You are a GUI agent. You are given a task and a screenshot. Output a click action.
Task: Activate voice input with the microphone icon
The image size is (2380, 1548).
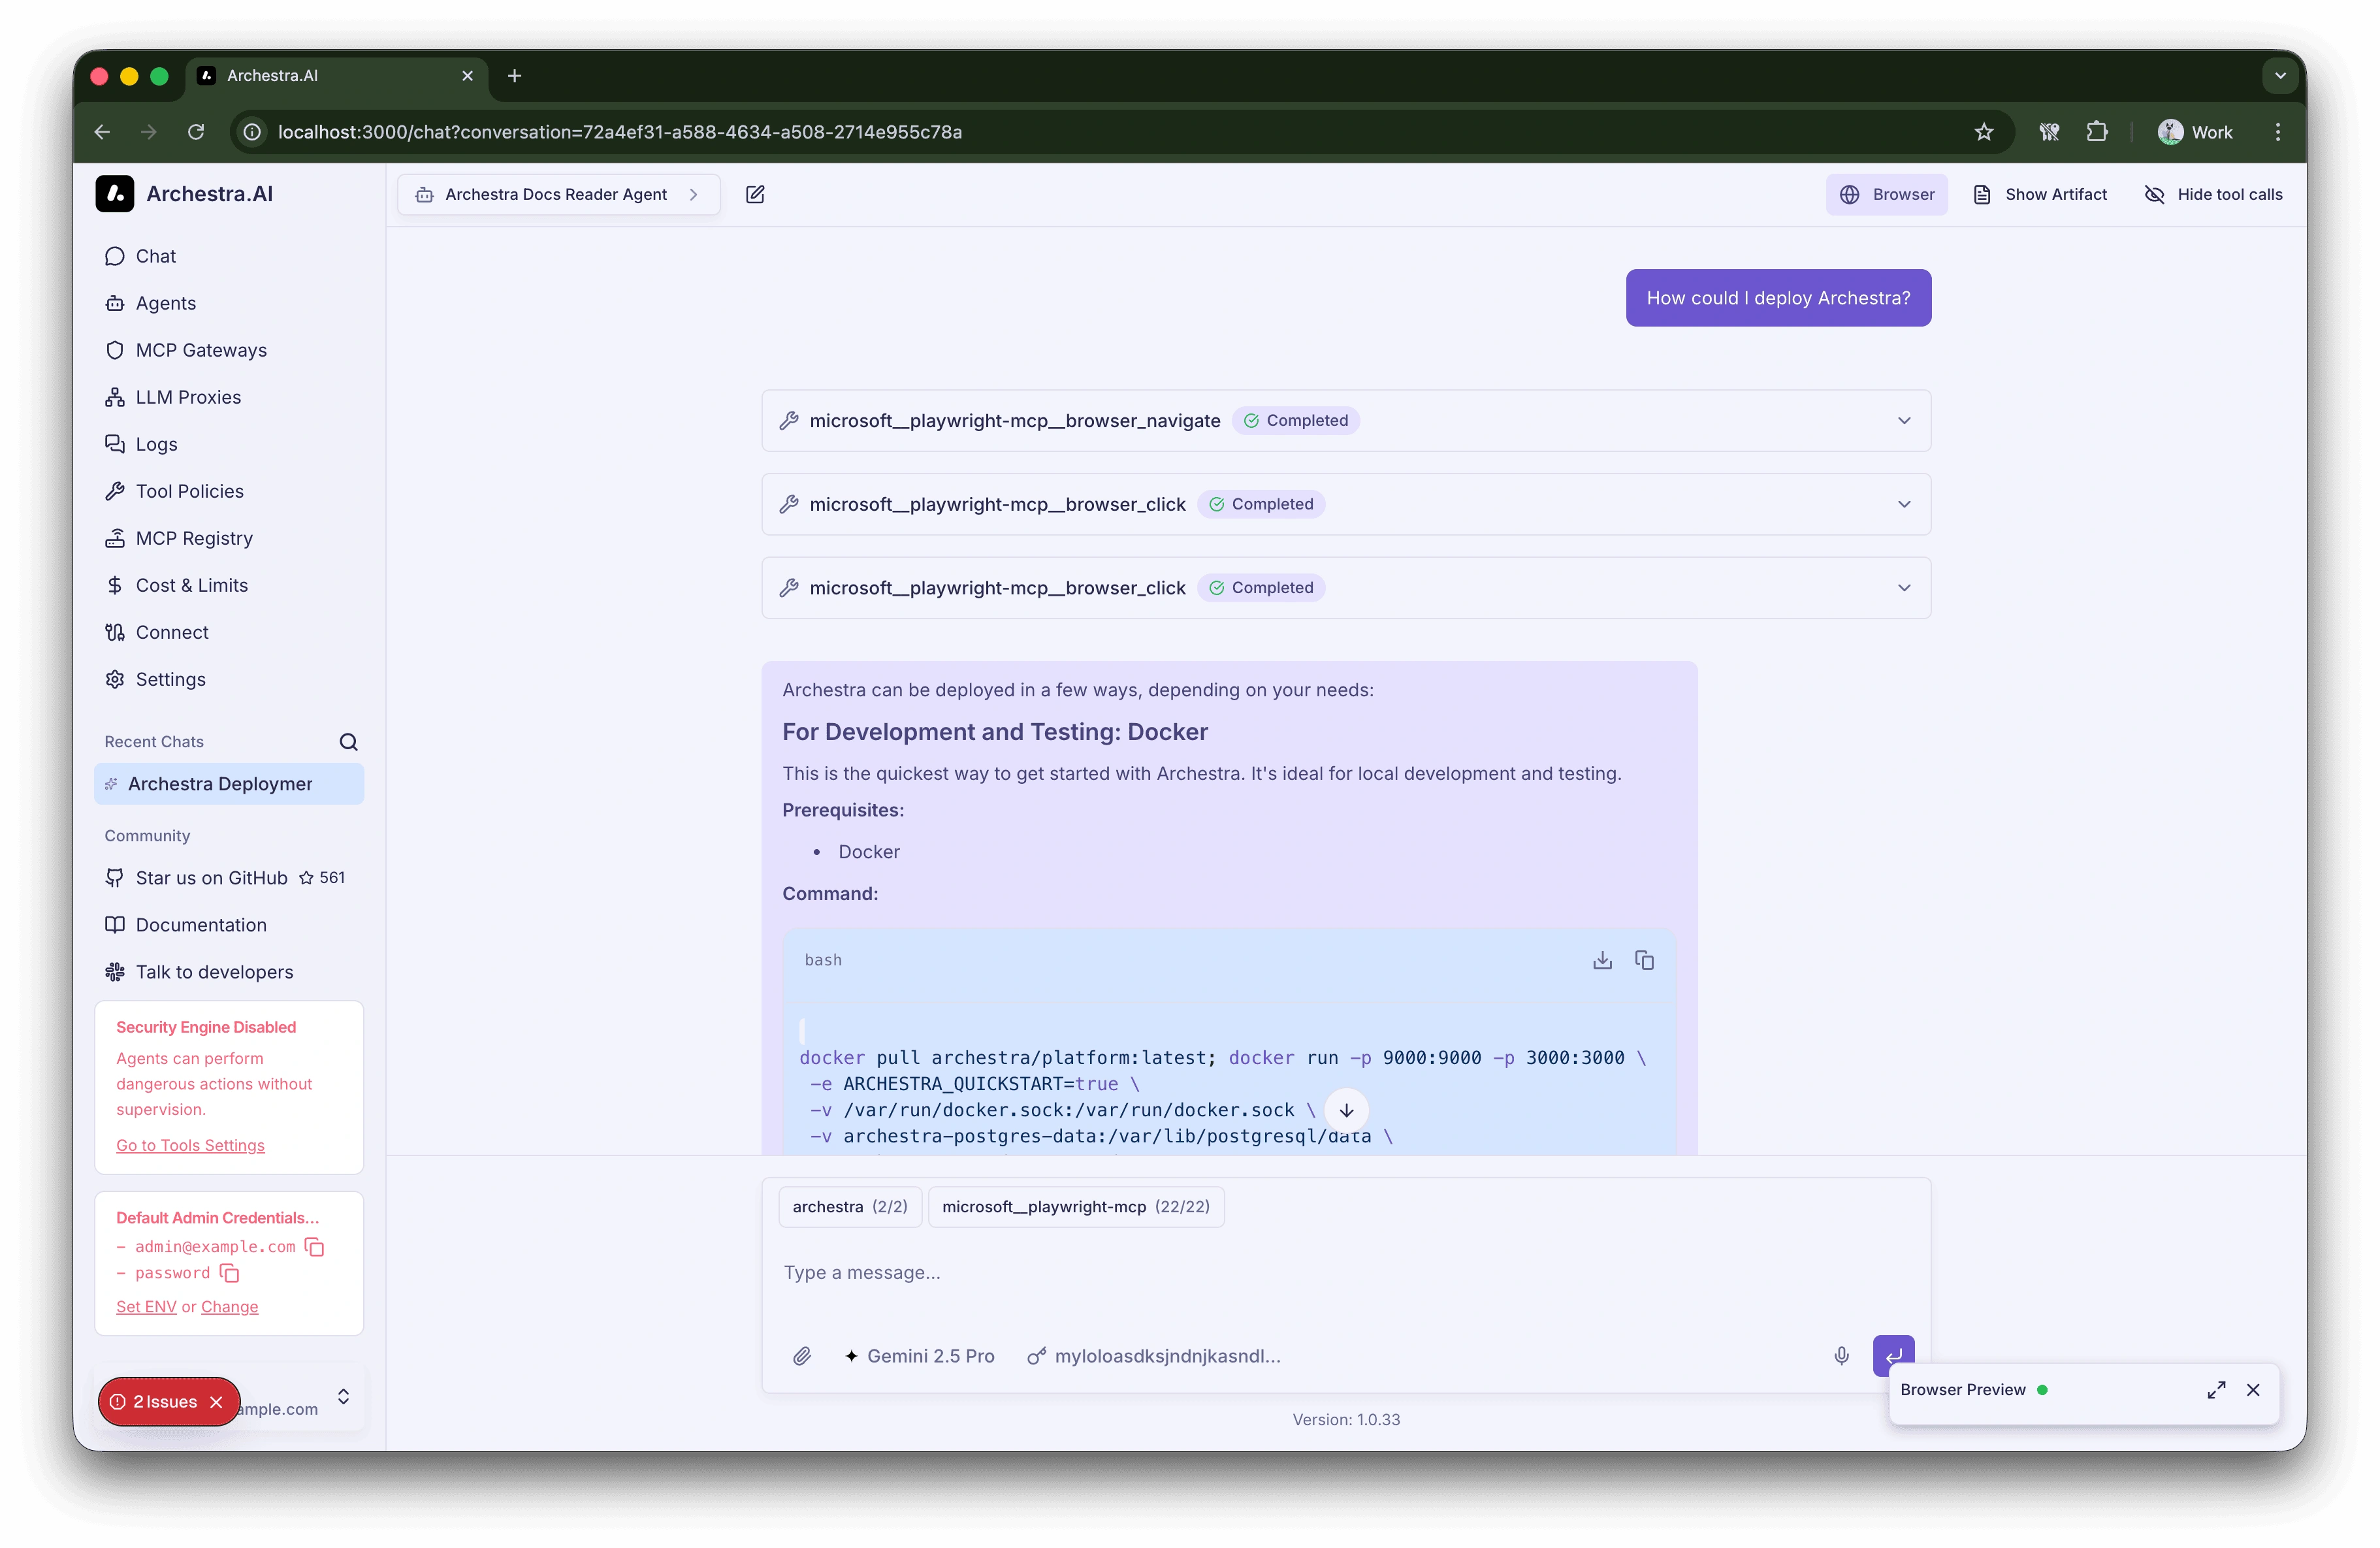(1842, 1355)
